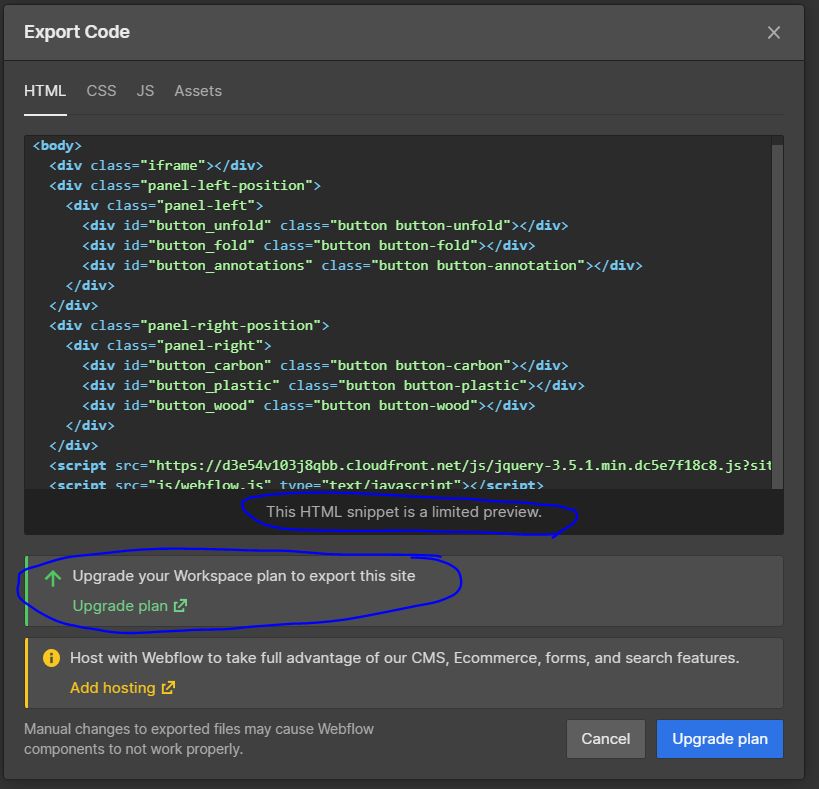Click the button_fold div line
This screenshot has width=819, height=789.
pos(309,245)
